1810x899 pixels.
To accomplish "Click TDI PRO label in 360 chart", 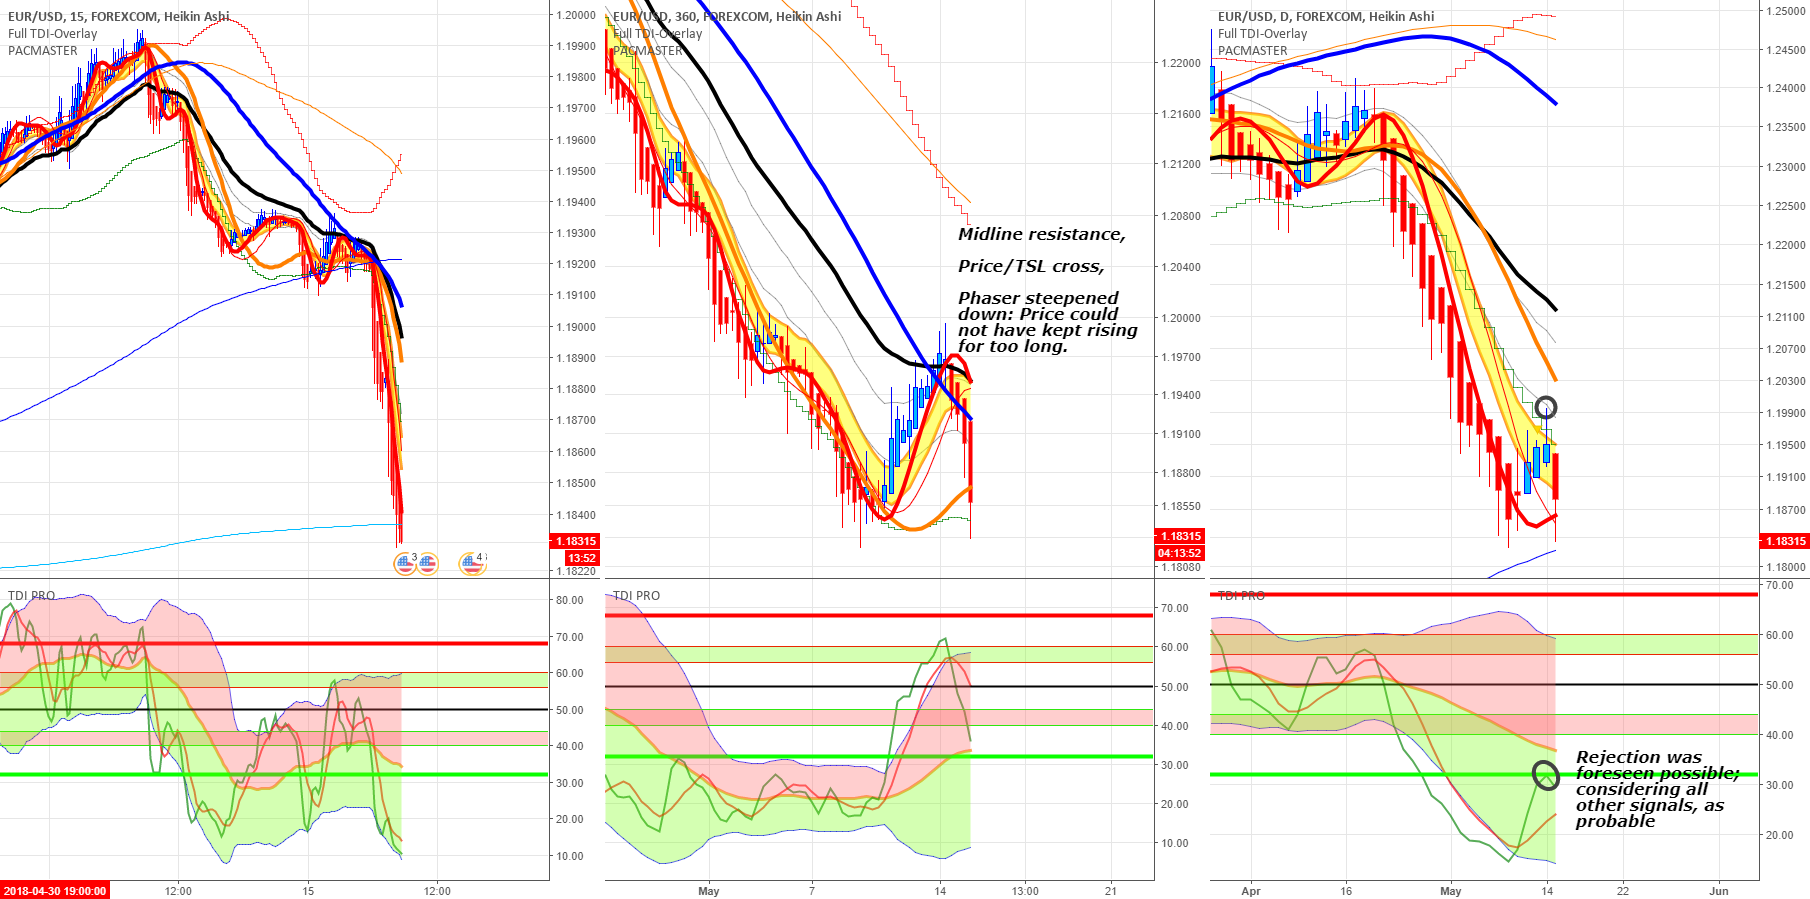I will click(x=637, y=596).
